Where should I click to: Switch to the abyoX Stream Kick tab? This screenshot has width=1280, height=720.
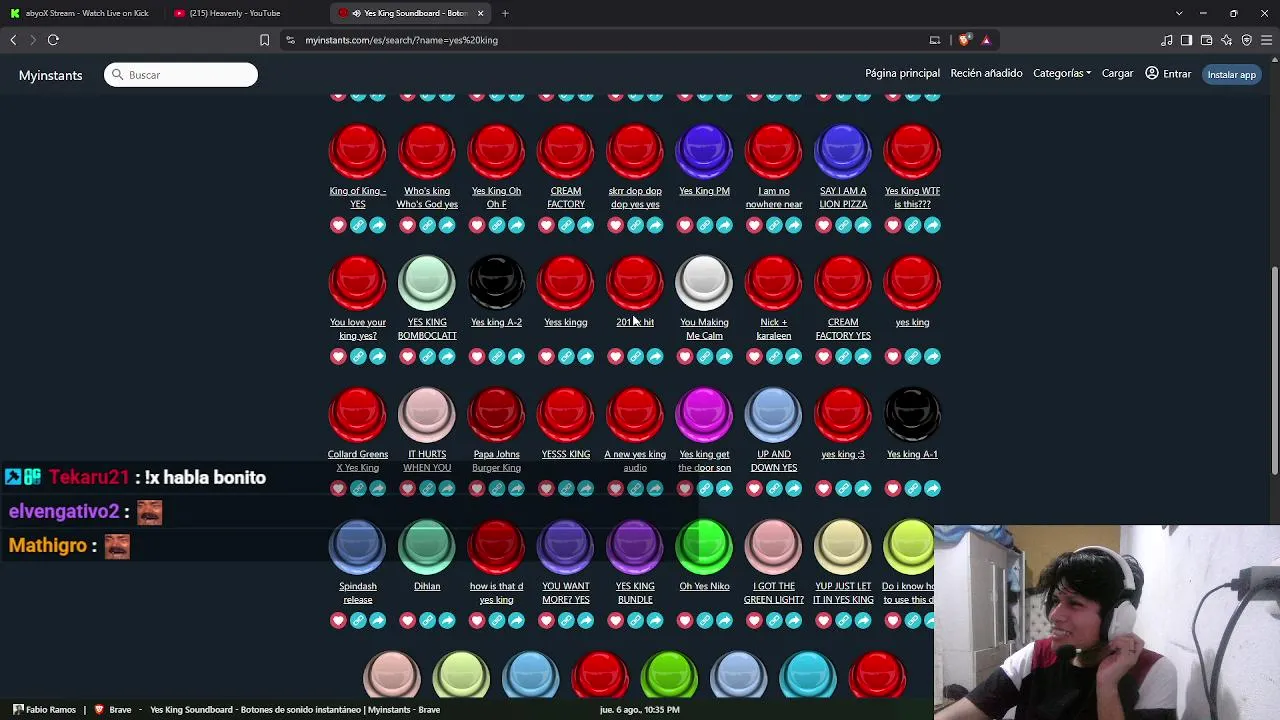[x=81, y=13]
